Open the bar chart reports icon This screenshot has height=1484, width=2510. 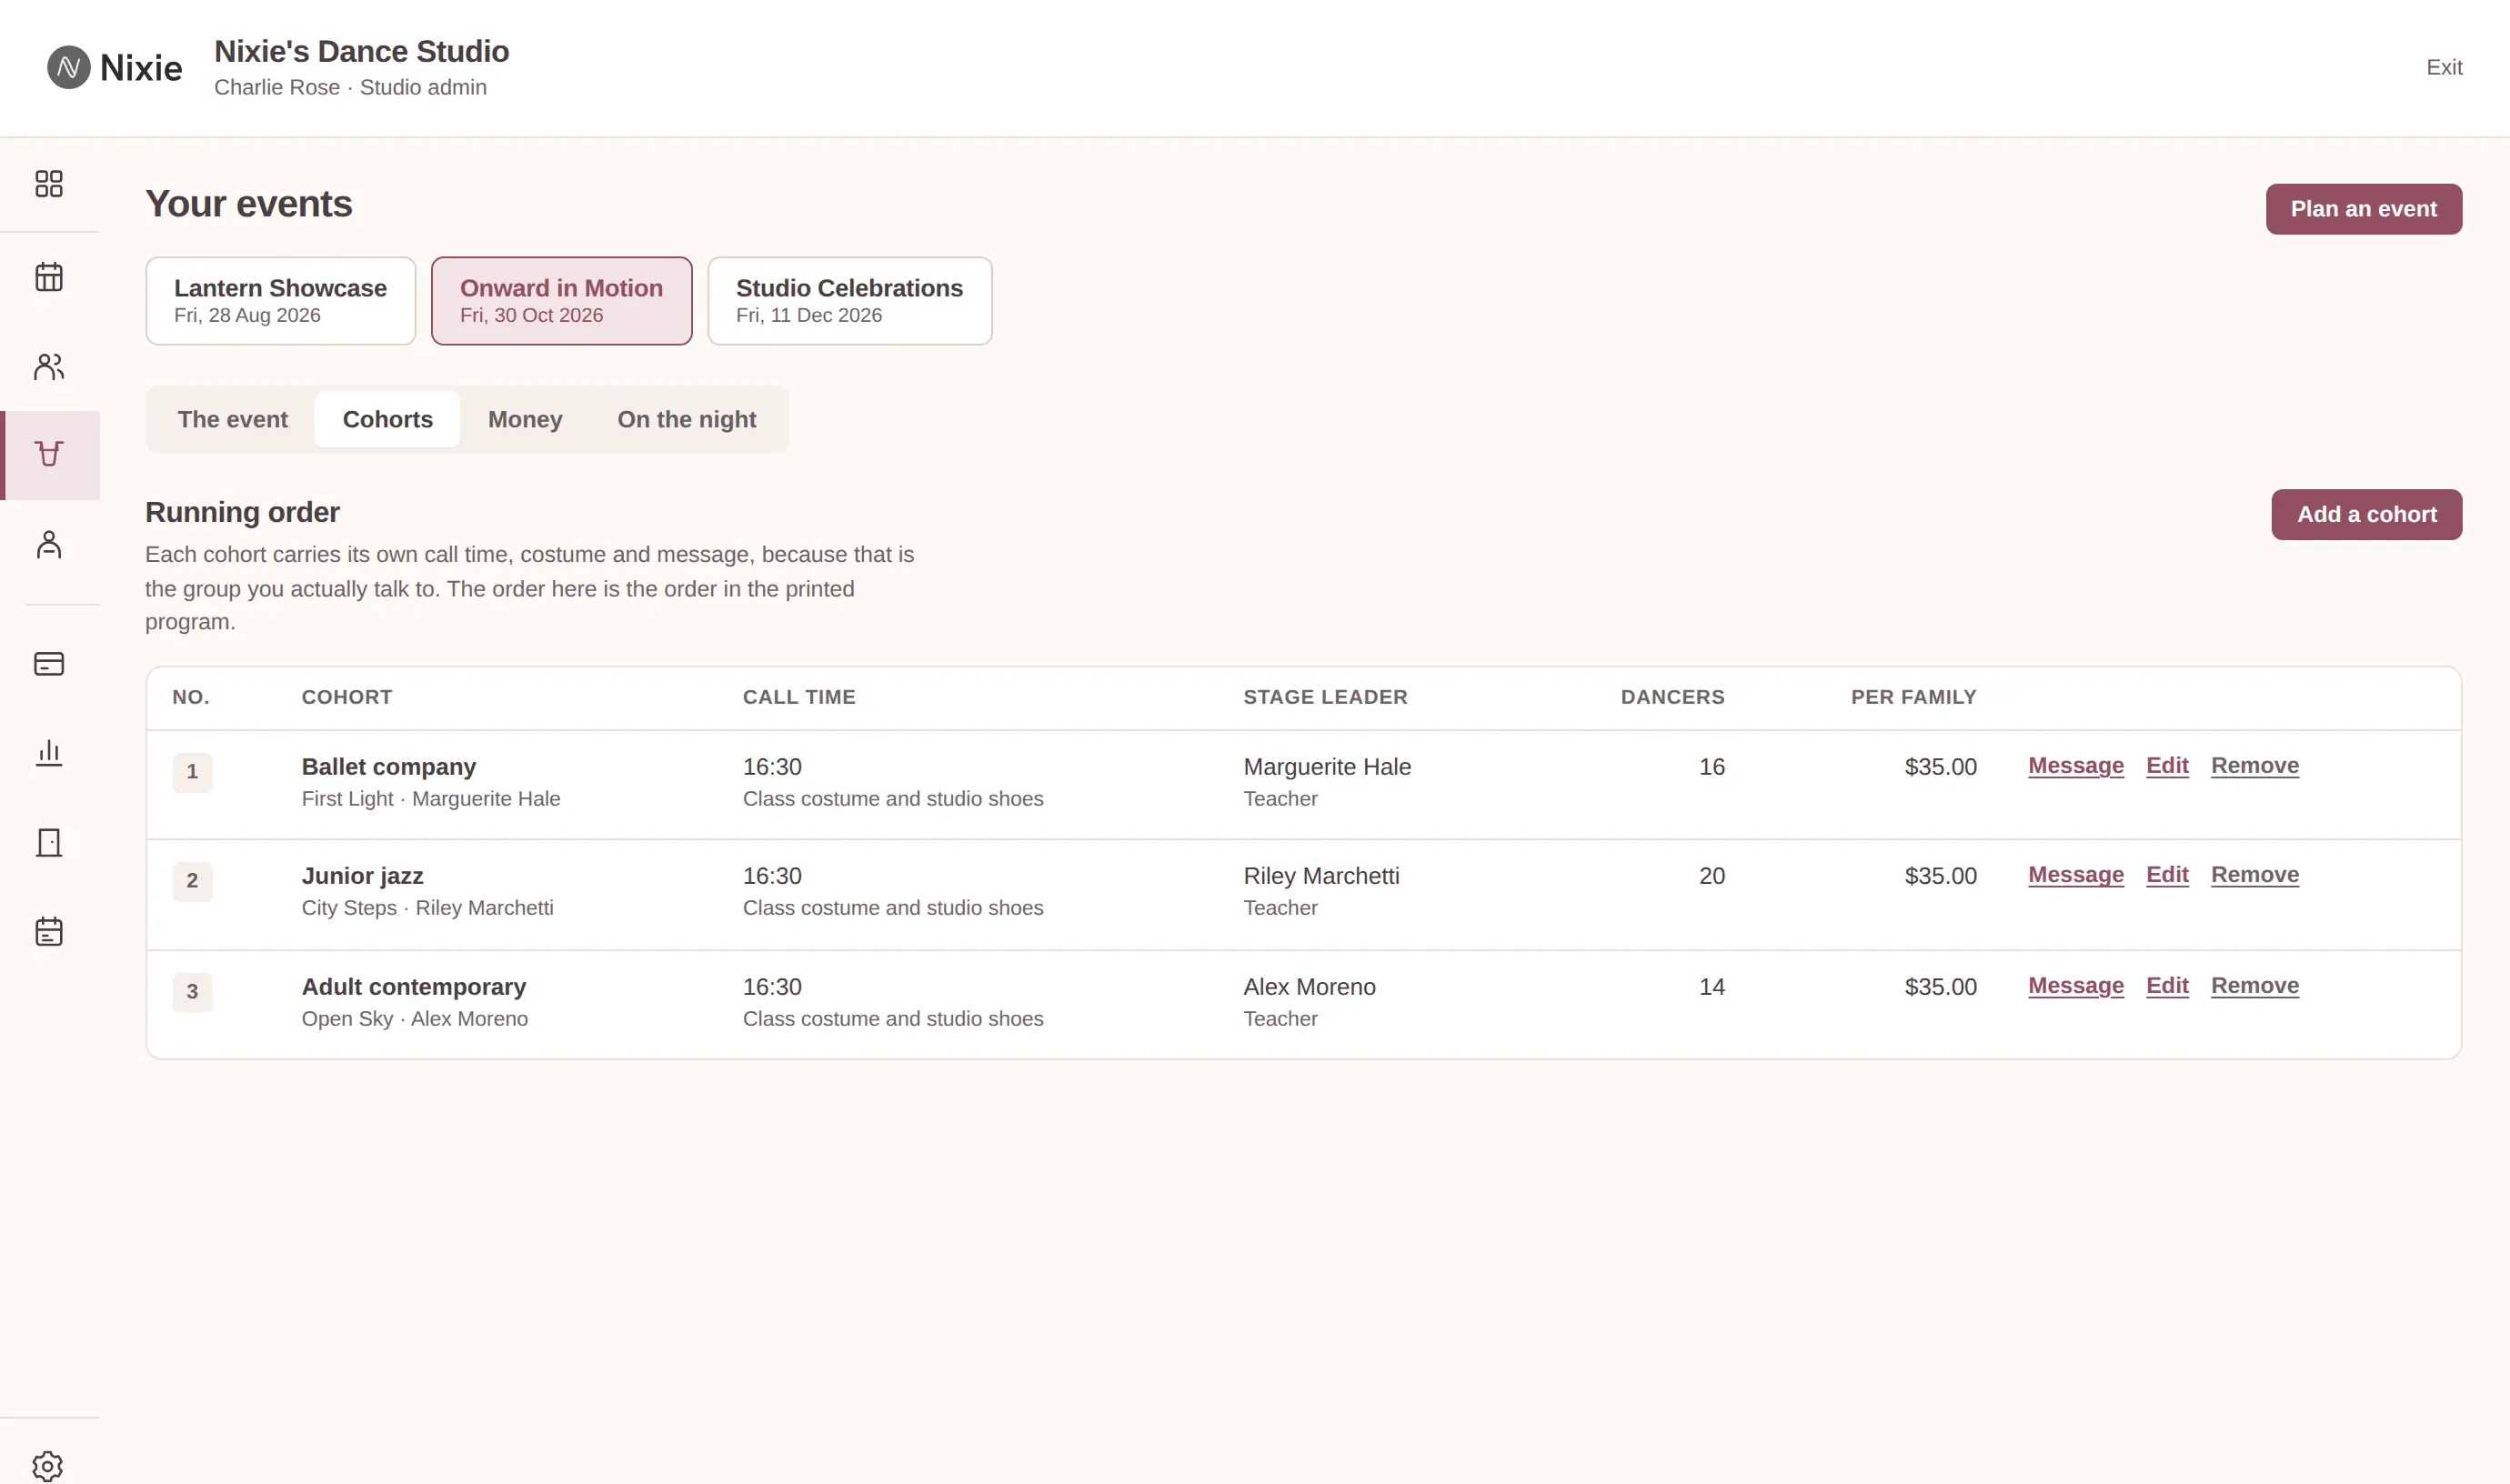[49, 753]
